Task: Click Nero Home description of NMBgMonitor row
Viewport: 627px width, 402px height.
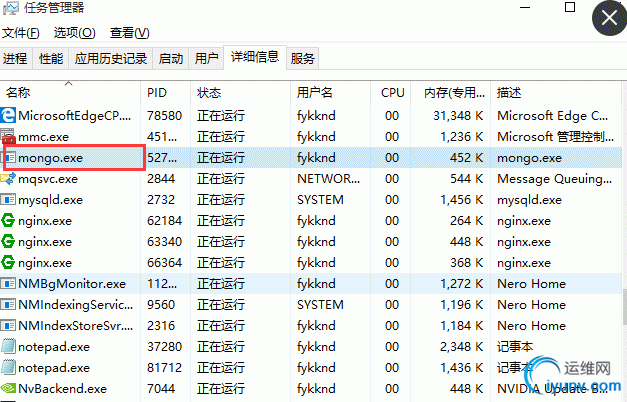Action: click(531, 284)
